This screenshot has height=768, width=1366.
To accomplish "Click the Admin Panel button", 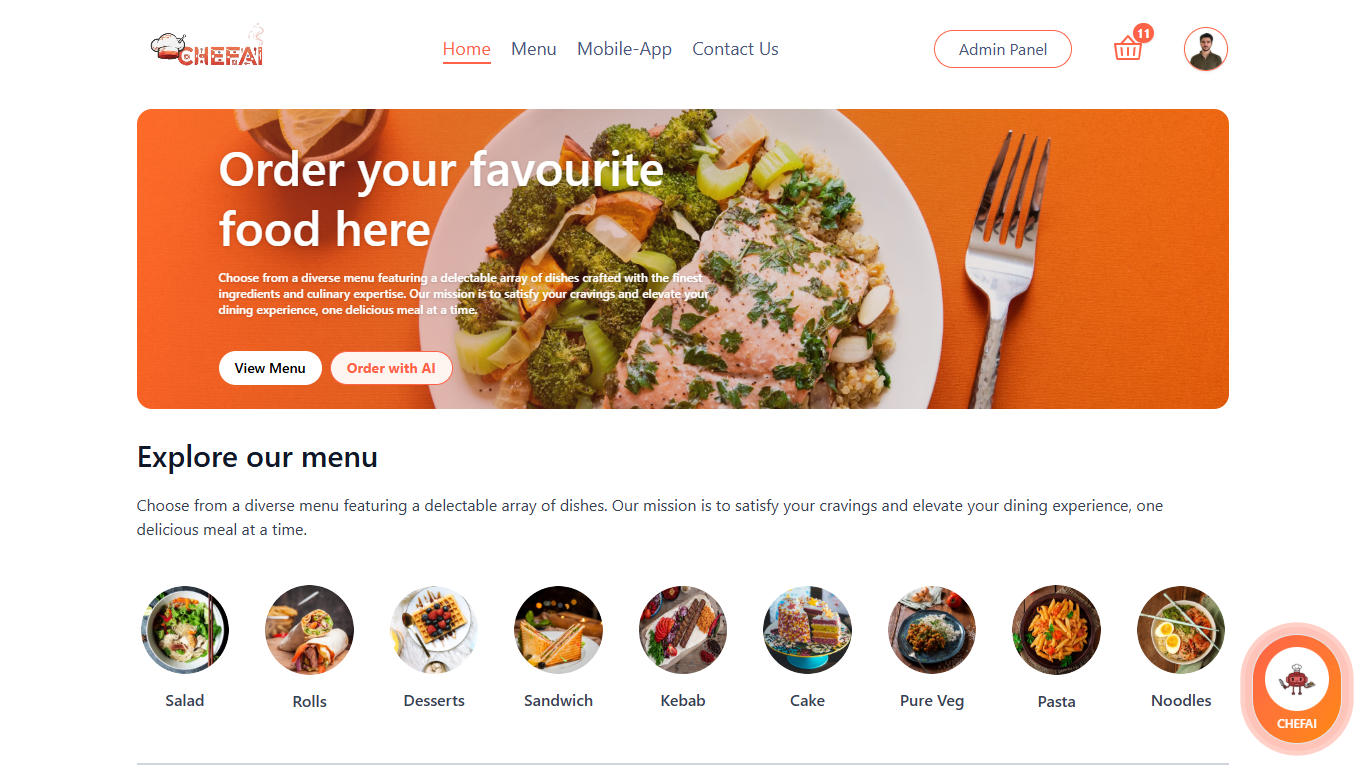I will 1003,49.
